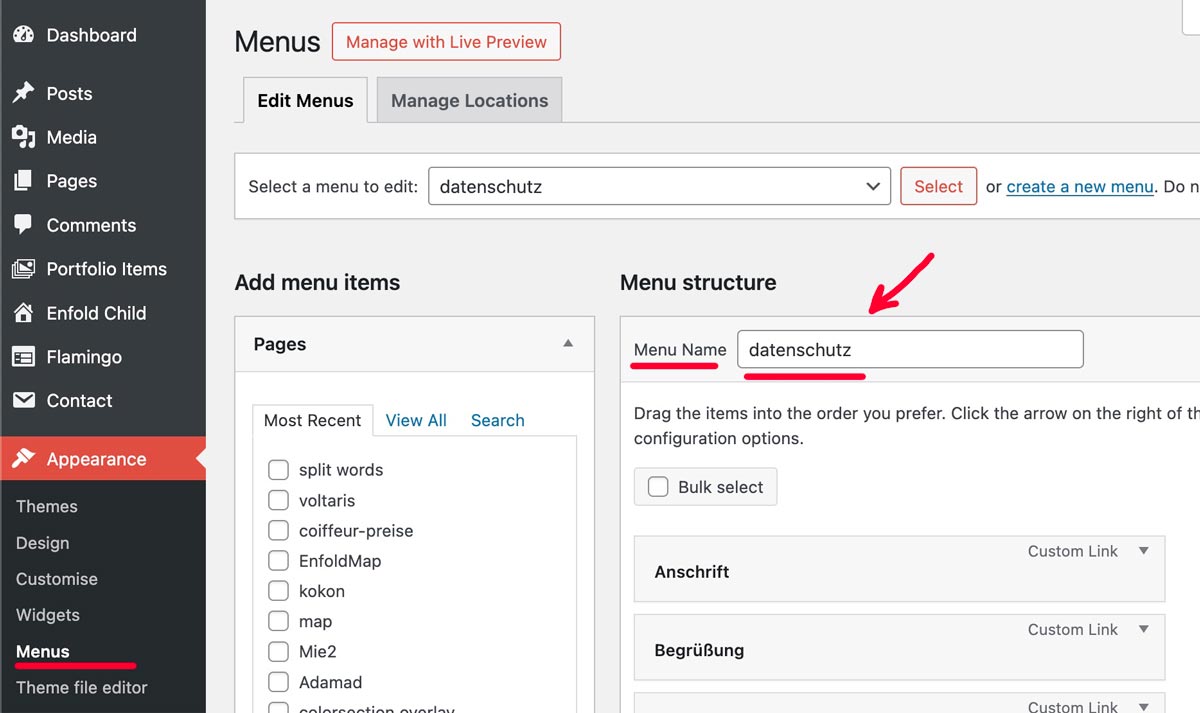Click the Pages icon in sidebar
Viewport: 1200px width, 713px height.
tap(23, 181)
